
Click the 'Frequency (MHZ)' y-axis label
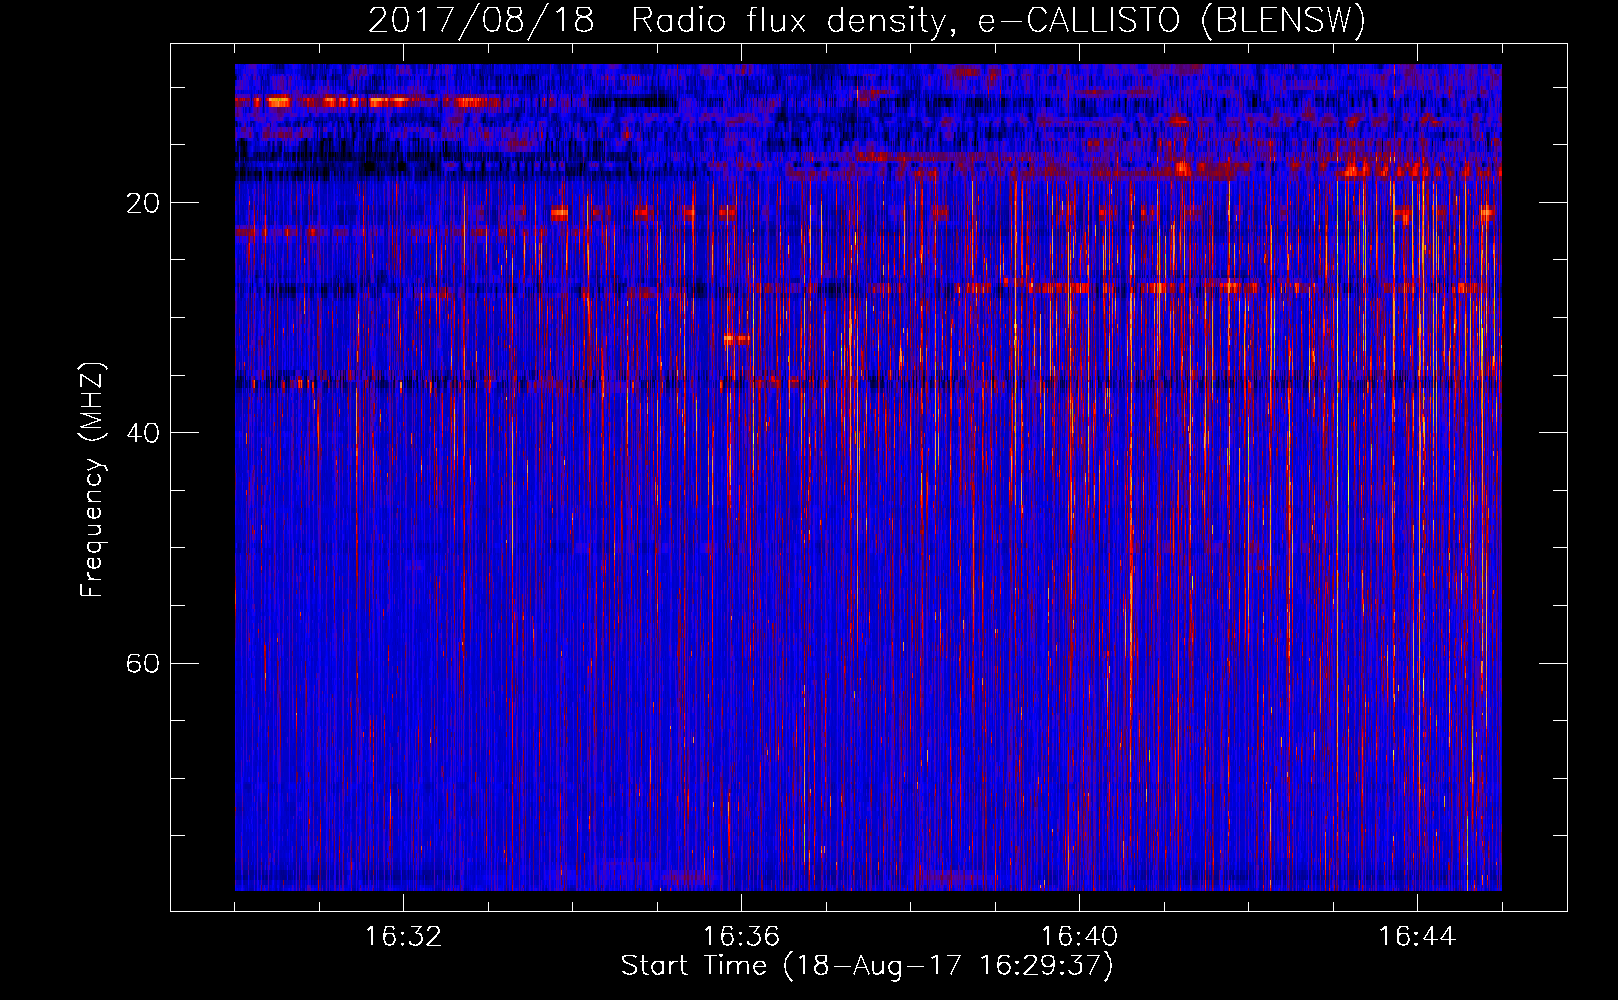(92, 479)
